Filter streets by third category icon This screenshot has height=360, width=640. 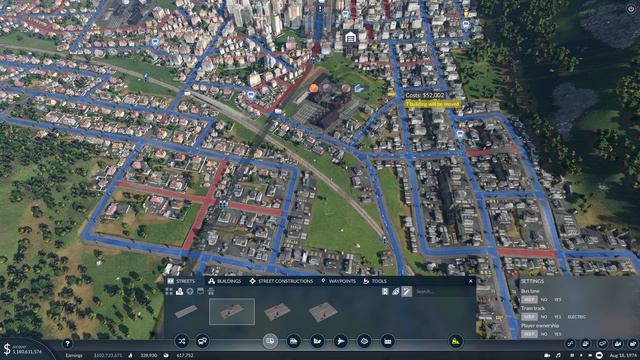190,291
